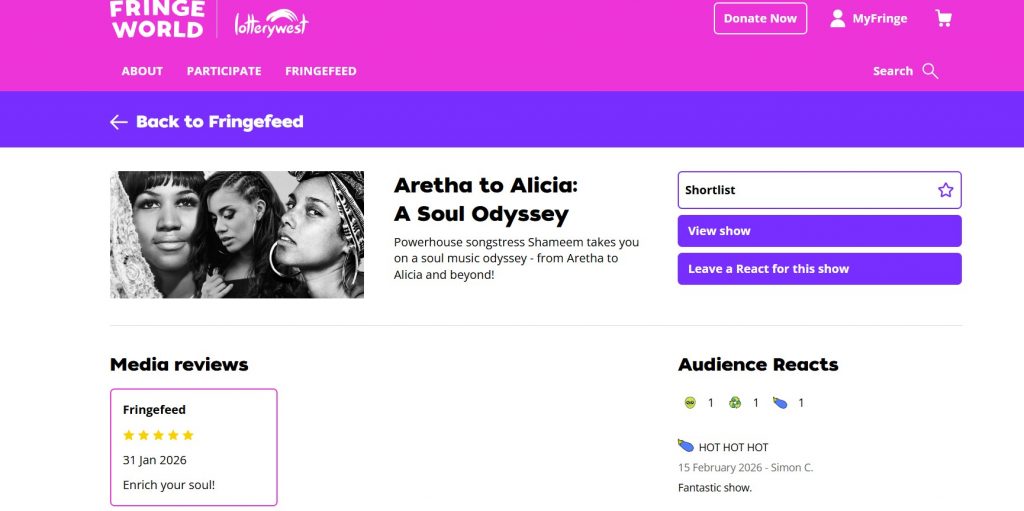The image size is (1024, 511).
Task: Click the eggplant react icon in counts row
Action: (x=780, y=403)
